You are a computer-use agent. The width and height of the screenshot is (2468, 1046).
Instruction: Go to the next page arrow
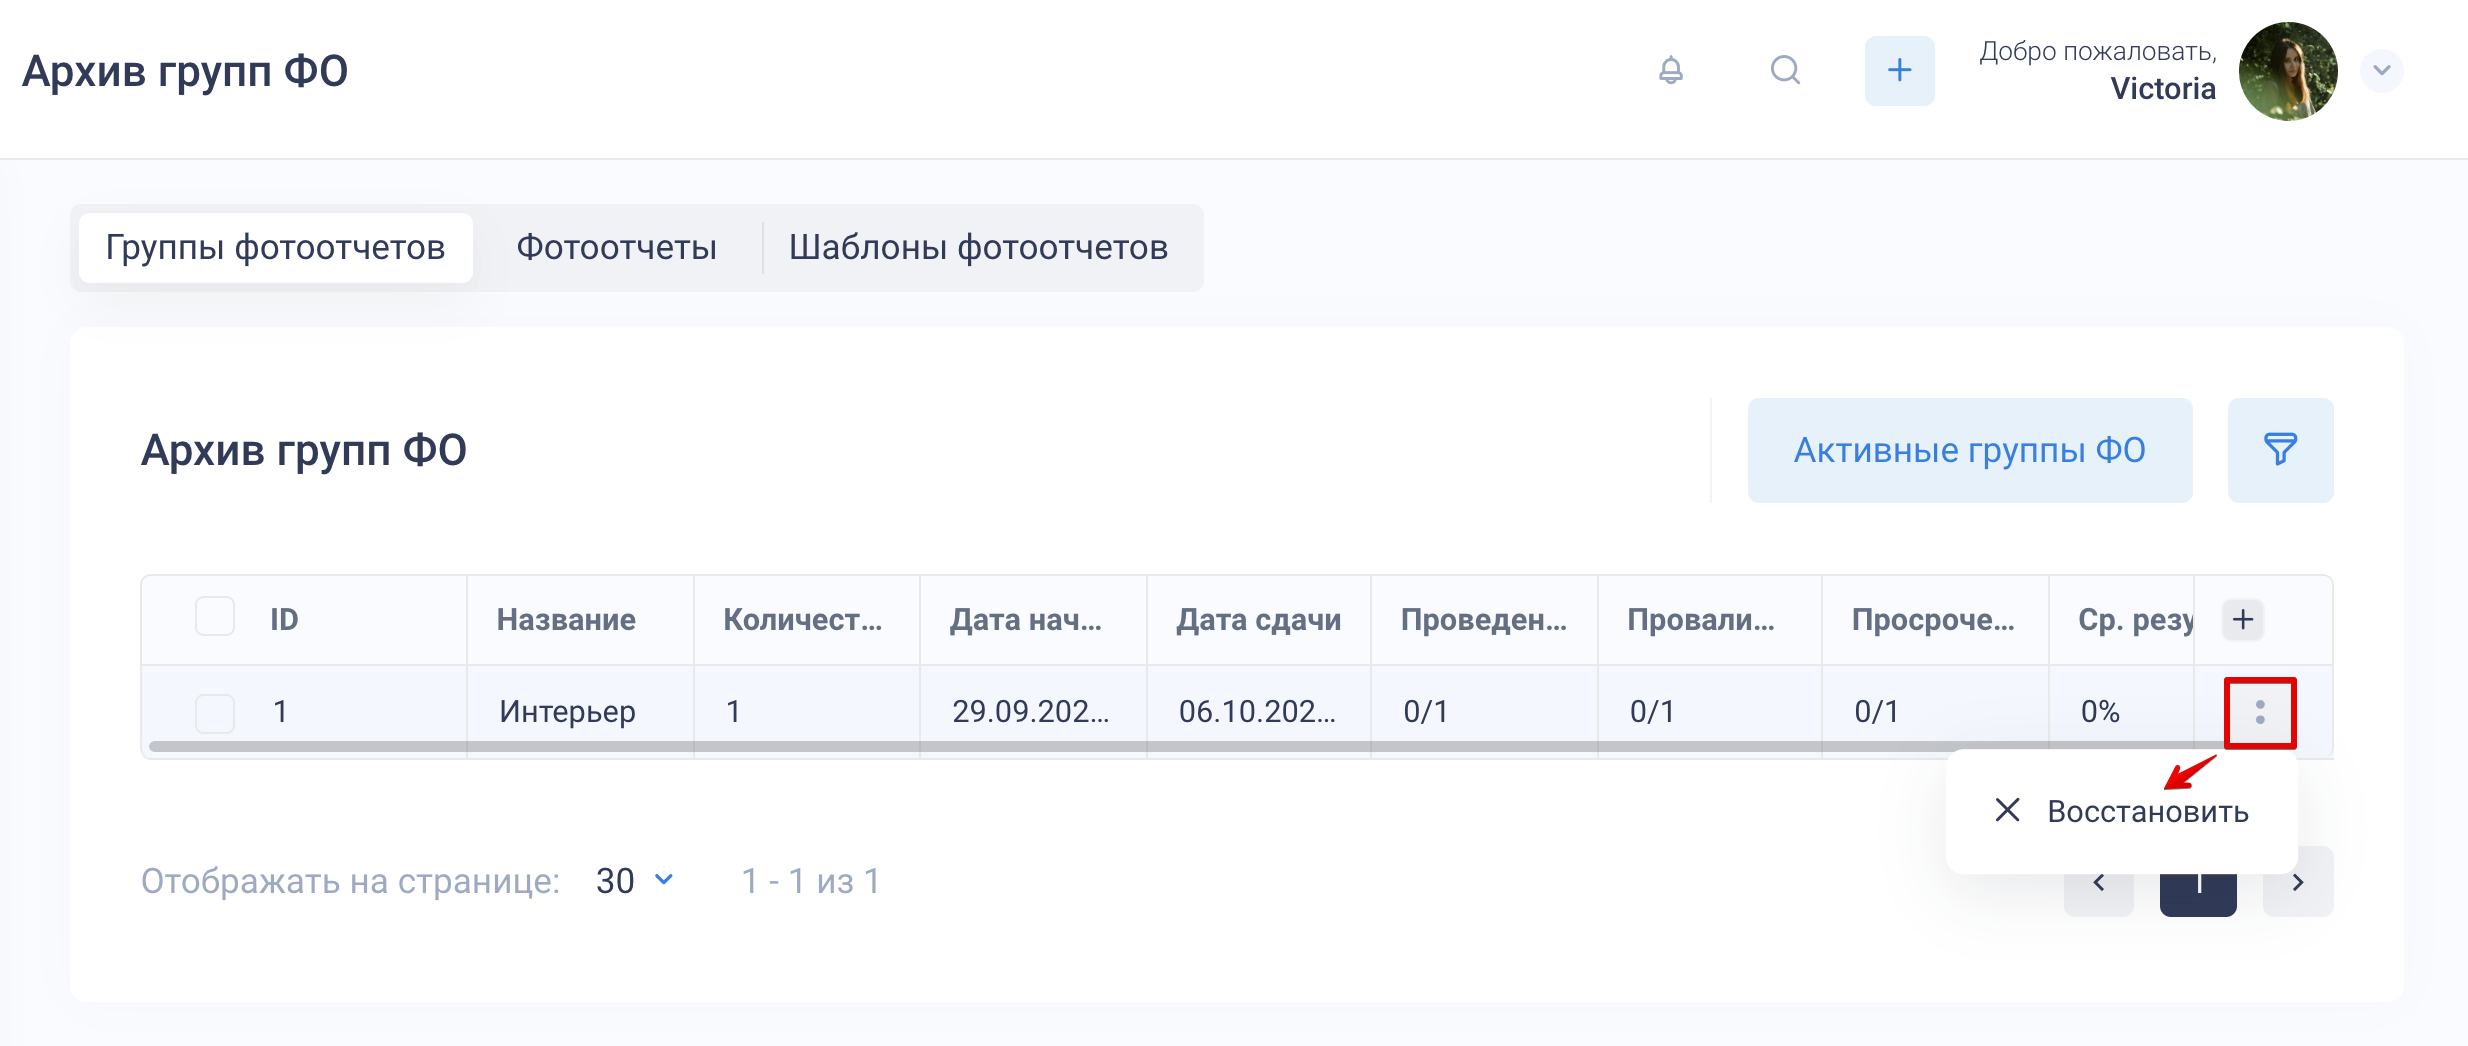[x=2298, y=883]
